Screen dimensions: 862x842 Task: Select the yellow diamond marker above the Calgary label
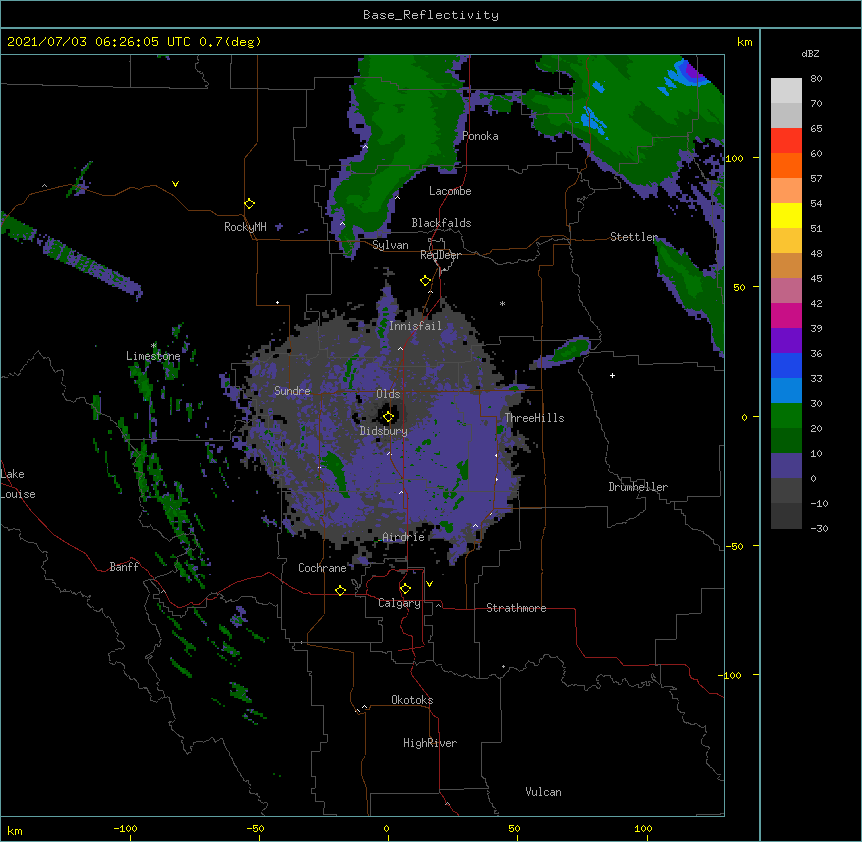point(405,589)
